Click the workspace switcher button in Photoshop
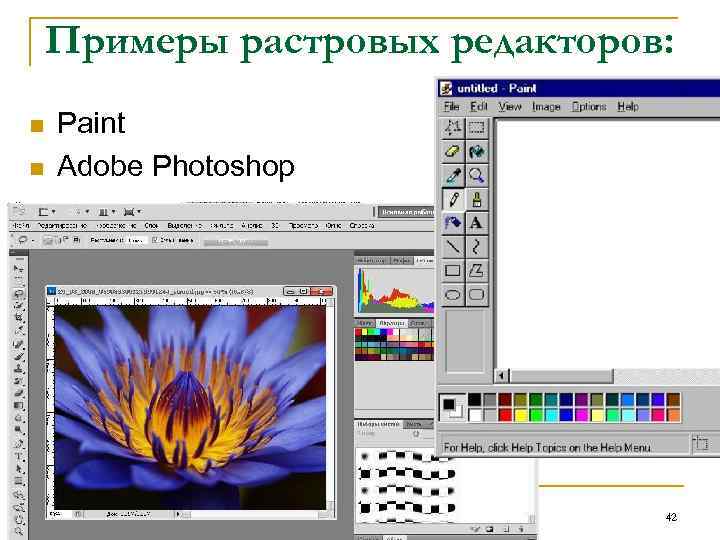 (x=406, y=212)
